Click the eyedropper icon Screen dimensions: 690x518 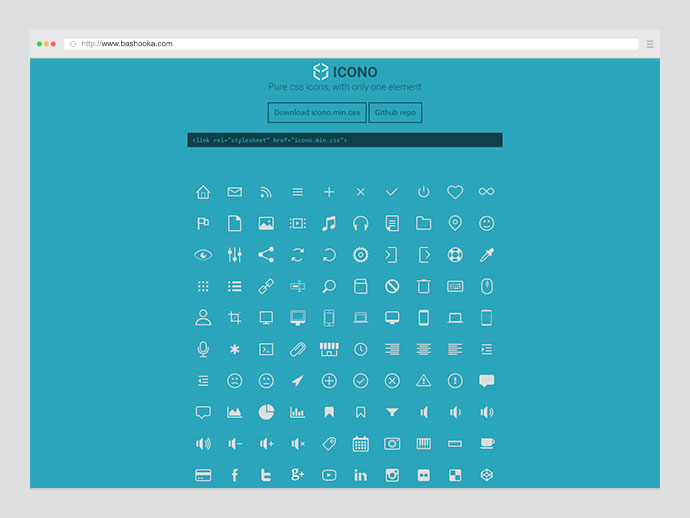[x=486, y=255]
